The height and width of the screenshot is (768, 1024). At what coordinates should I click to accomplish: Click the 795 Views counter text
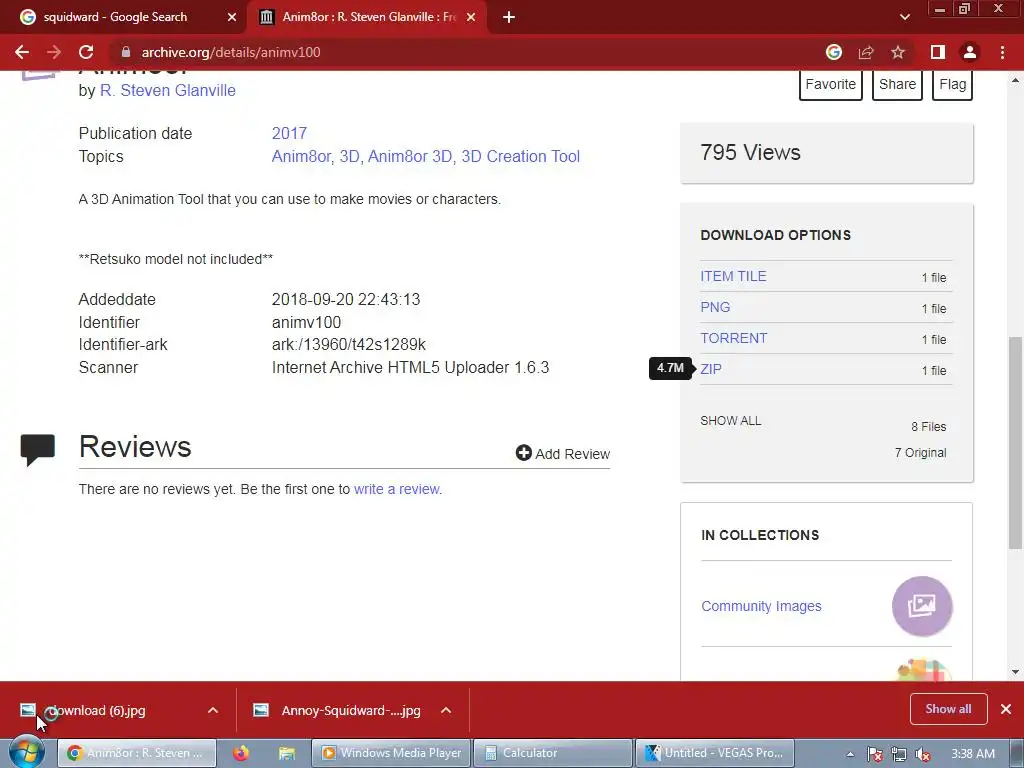pos(750,152)
